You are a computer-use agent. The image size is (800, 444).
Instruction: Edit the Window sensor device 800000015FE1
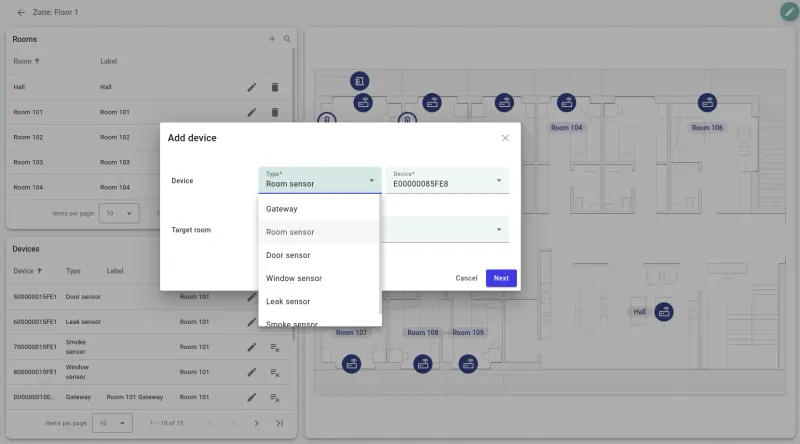(x=252, y=372)
